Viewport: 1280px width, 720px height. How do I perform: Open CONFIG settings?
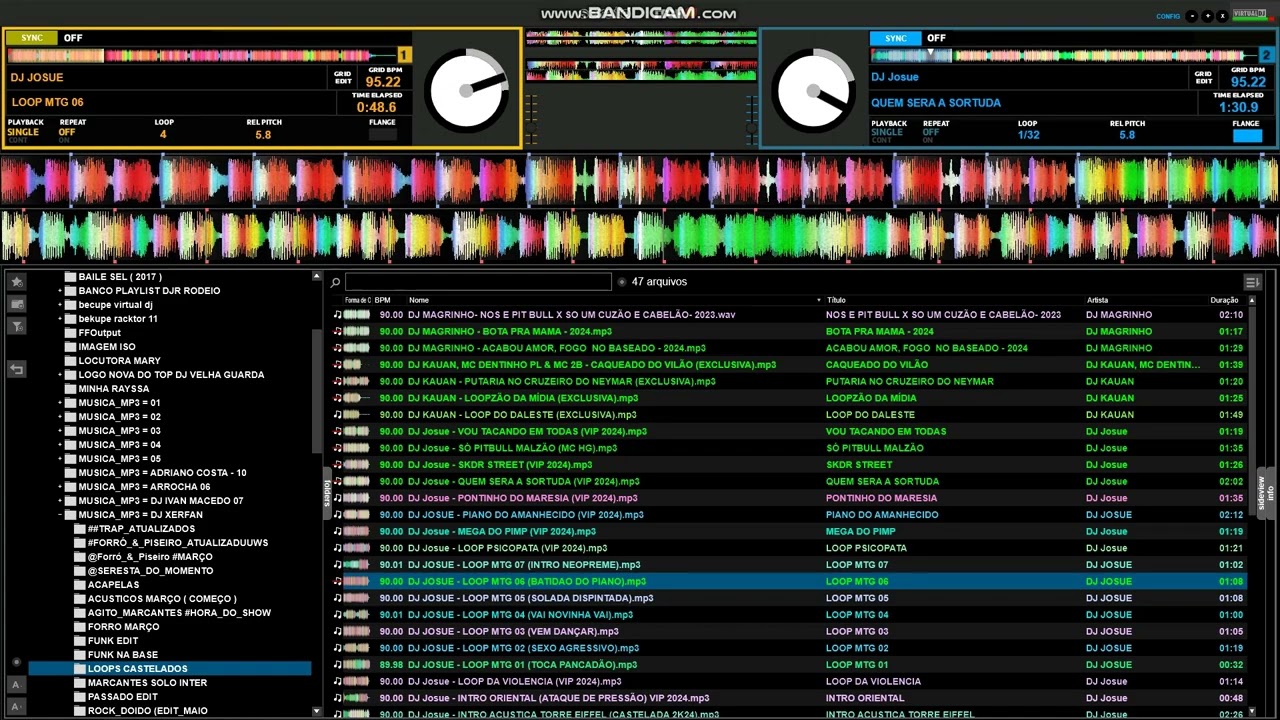click(1168, 16)
